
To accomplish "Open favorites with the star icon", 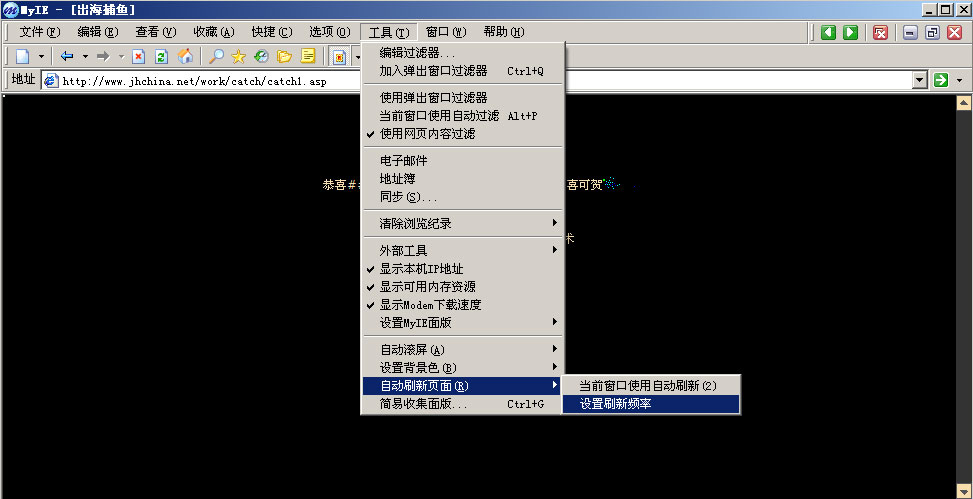I will coord(238,56).
